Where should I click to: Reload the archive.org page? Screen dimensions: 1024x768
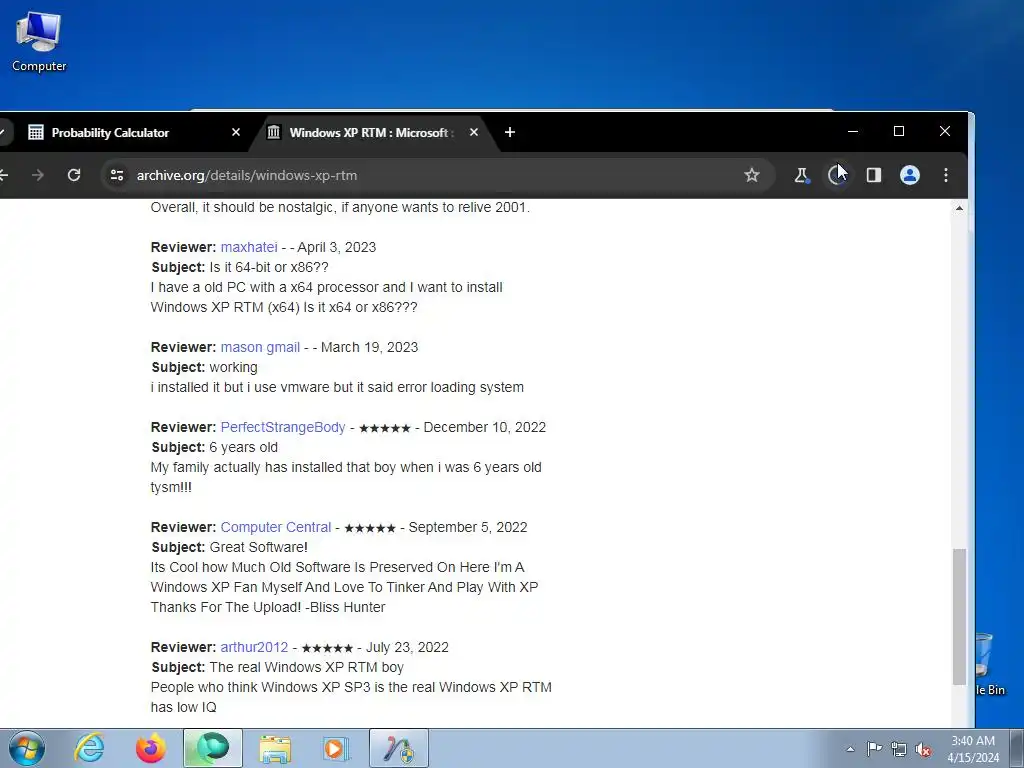(x=74, y=175)
